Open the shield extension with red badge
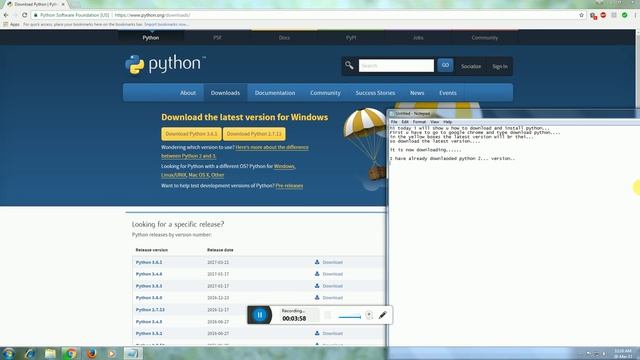The width and height of the screenshot is (640, 360). 593,16
